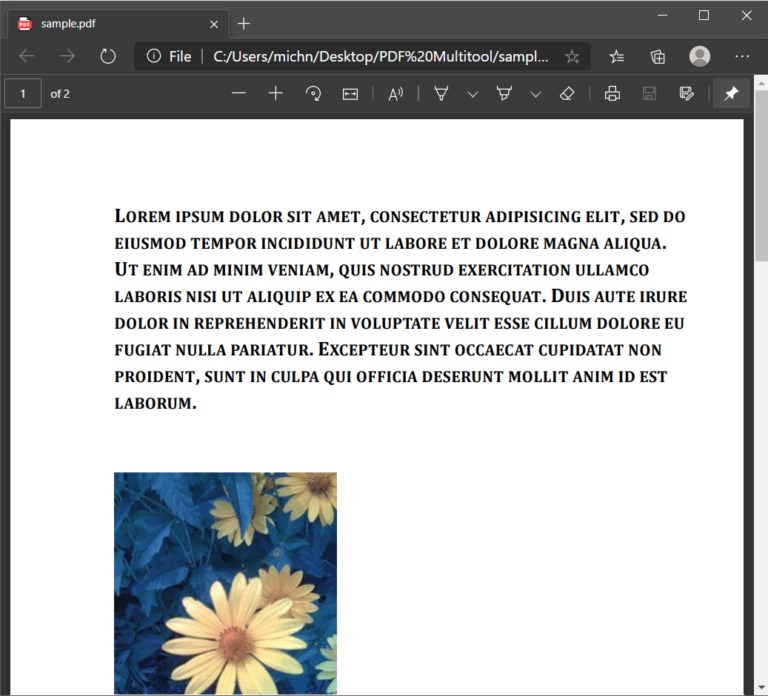
Task: Add this page to favorites star
Action: pyautogui.click(x=572, y=56)
